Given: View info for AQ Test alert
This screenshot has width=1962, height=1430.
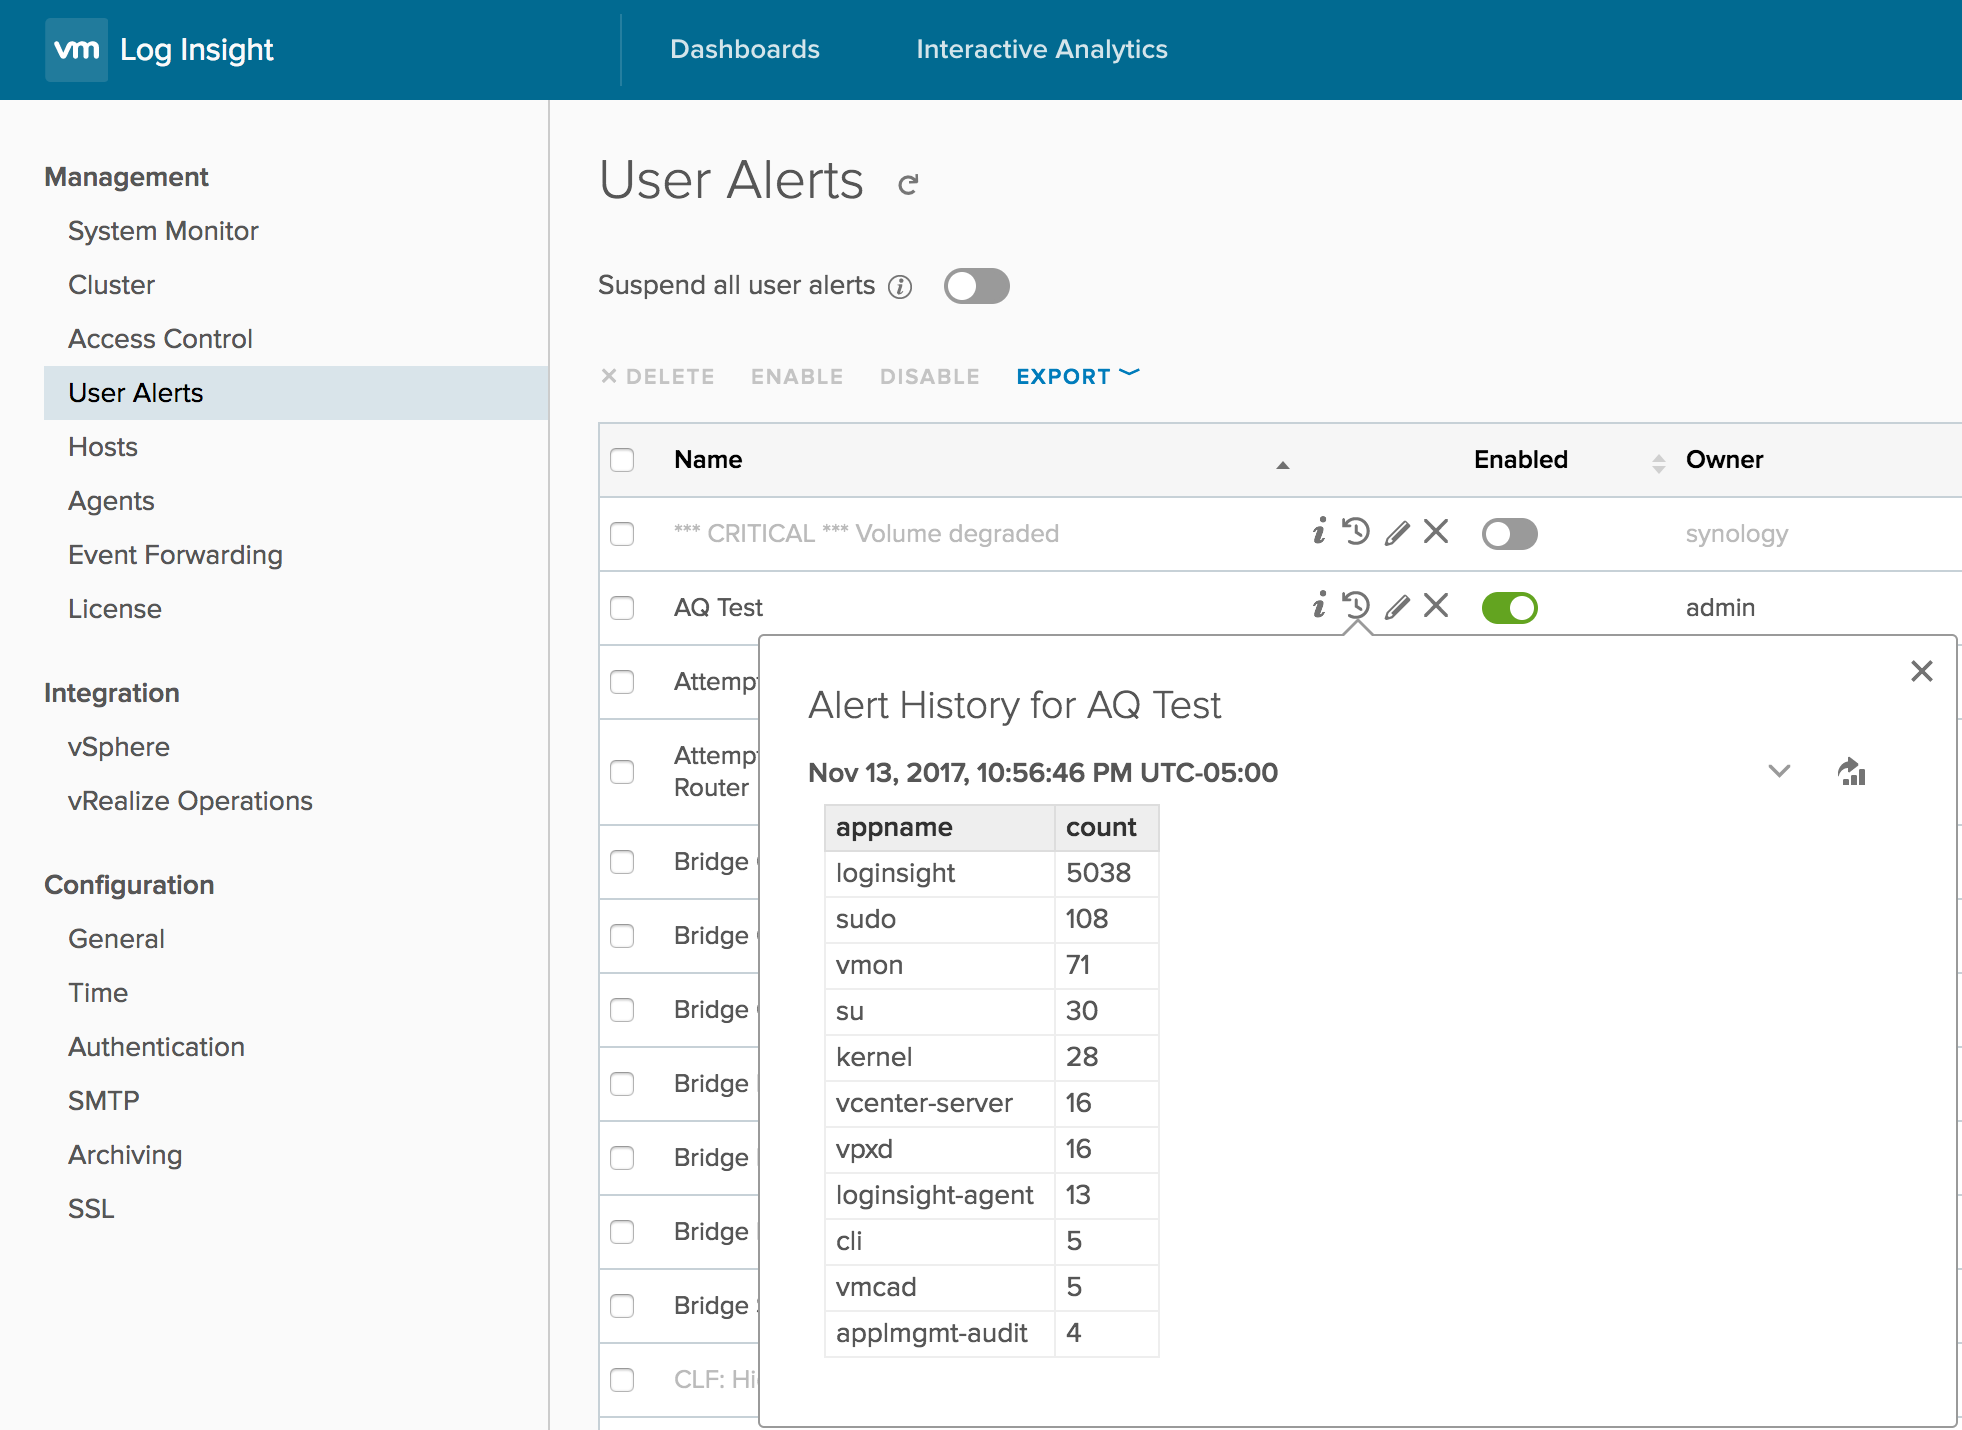Looking at the screenshot, I should tap(1319, 605).
